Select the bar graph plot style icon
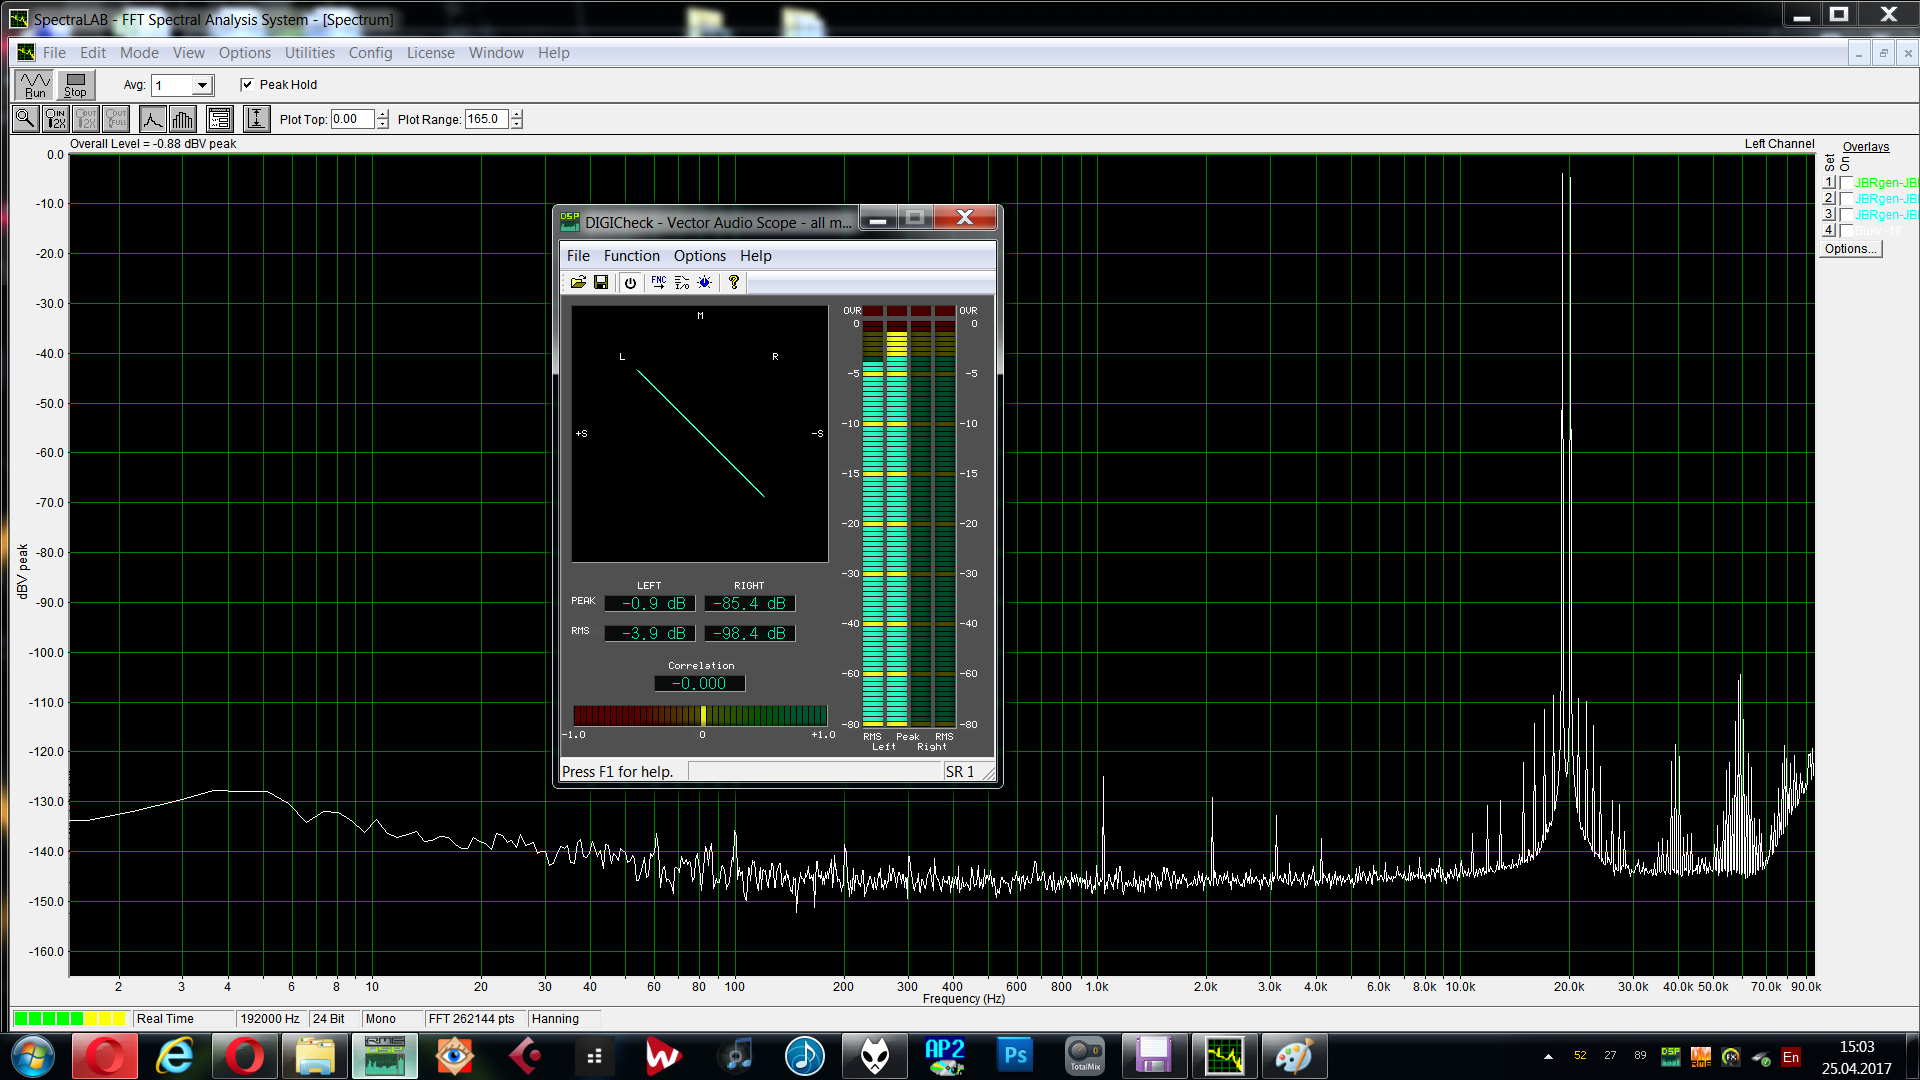The width and height of the screenshot is (1920, 1080). [183, 119]
